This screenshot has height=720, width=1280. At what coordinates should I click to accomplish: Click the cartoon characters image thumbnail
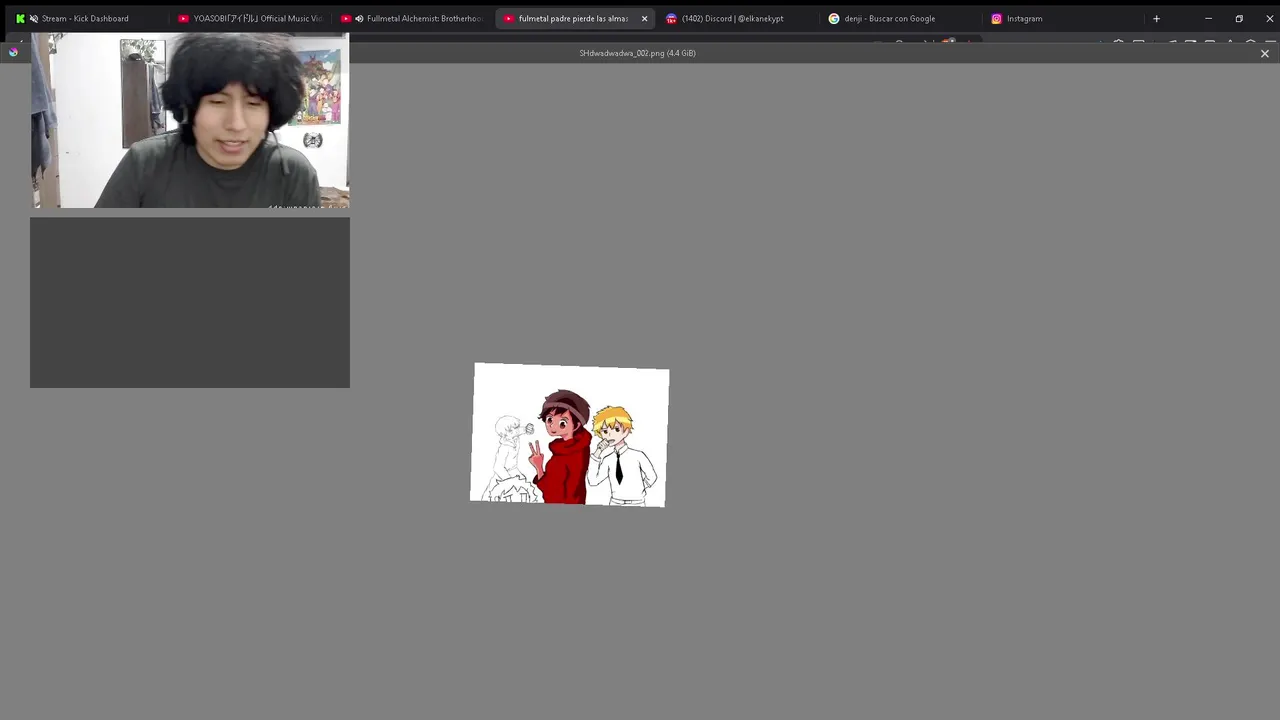(x=570, y=435)
